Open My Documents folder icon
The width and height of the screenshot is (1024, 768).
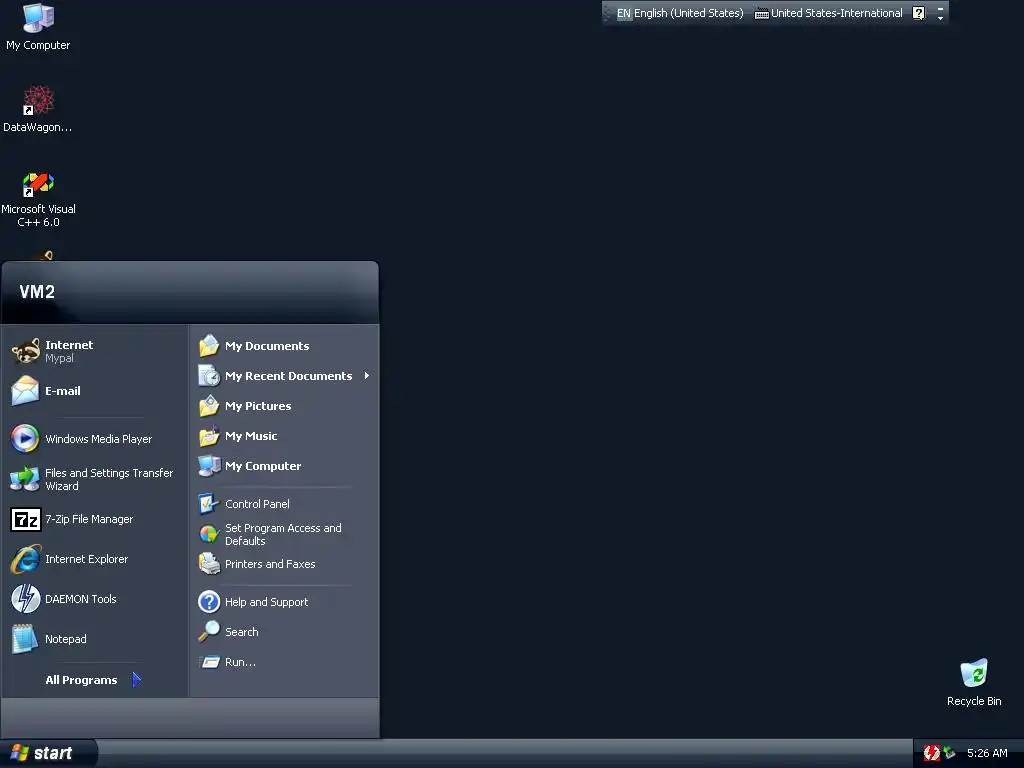tap(209, 345)
